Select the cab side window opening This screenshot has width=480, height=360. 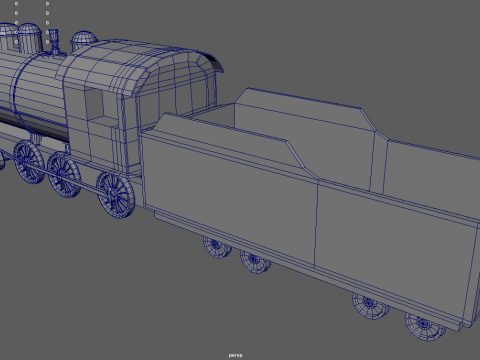(94, 103)
